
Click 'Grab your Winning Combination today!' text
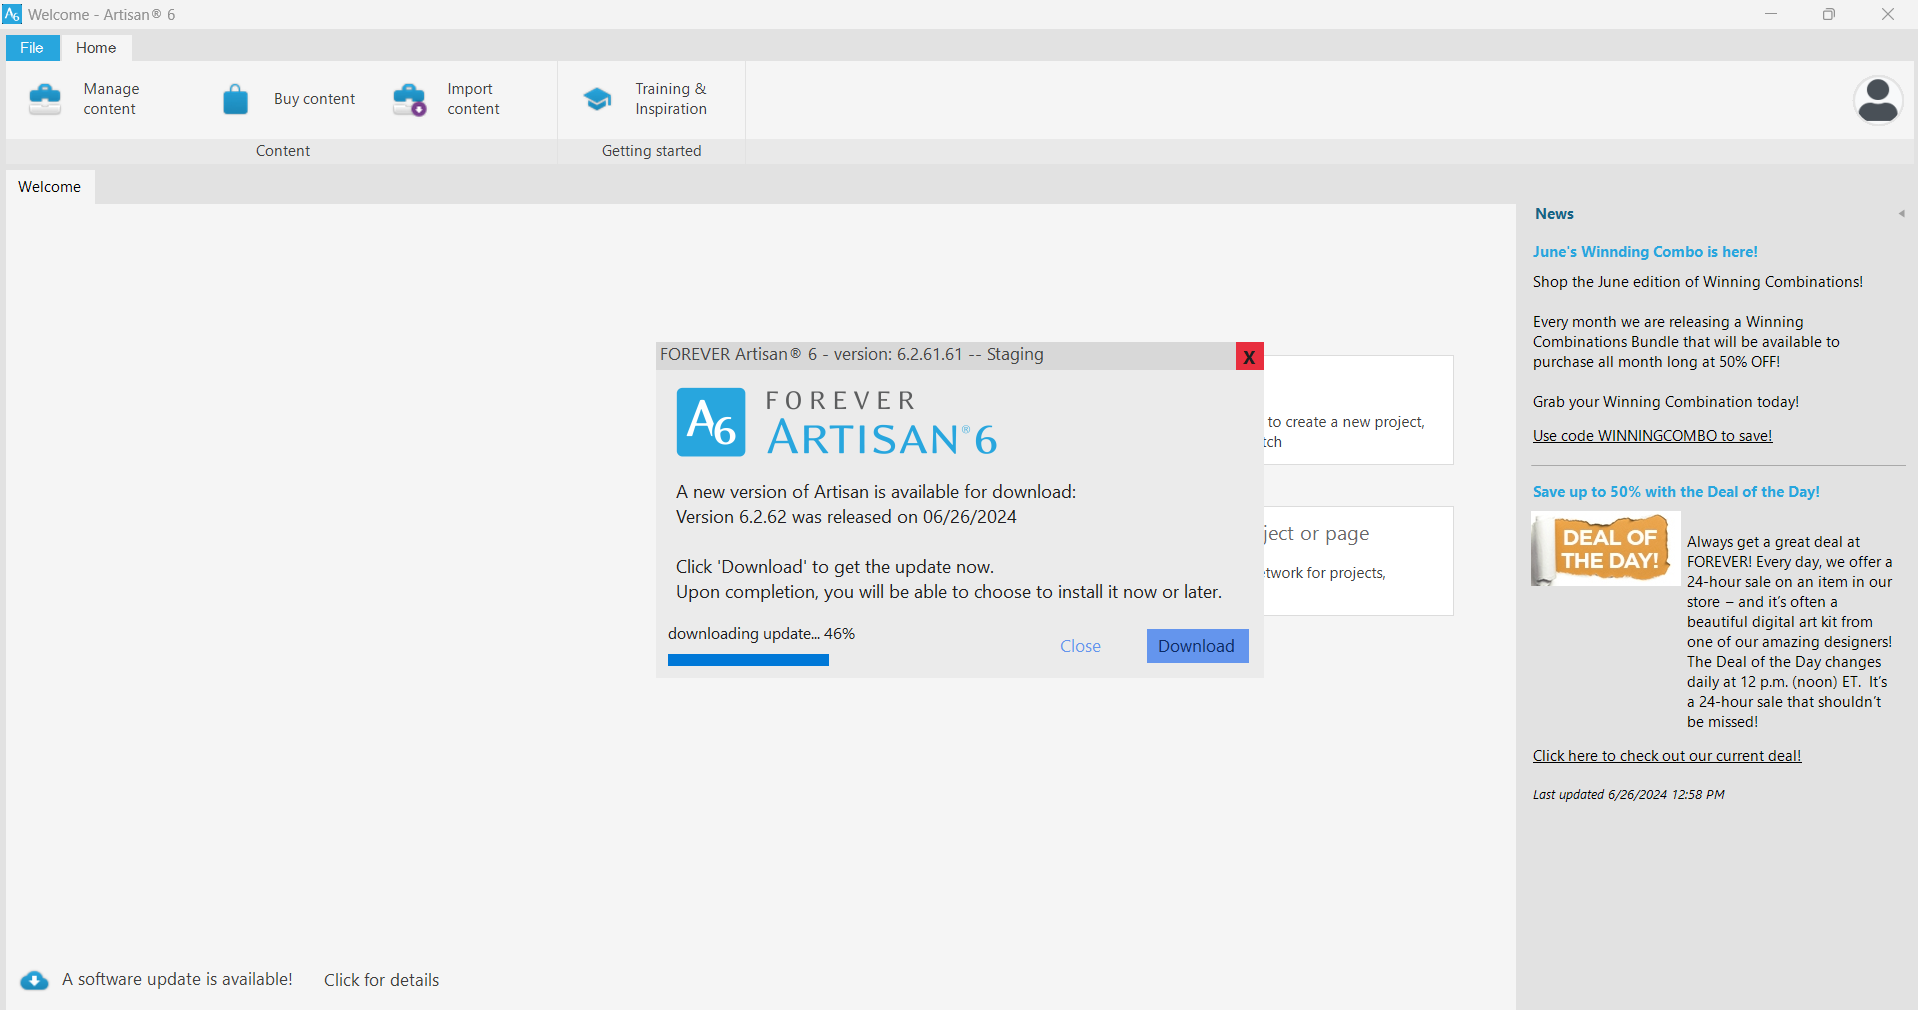(1665, 402)
